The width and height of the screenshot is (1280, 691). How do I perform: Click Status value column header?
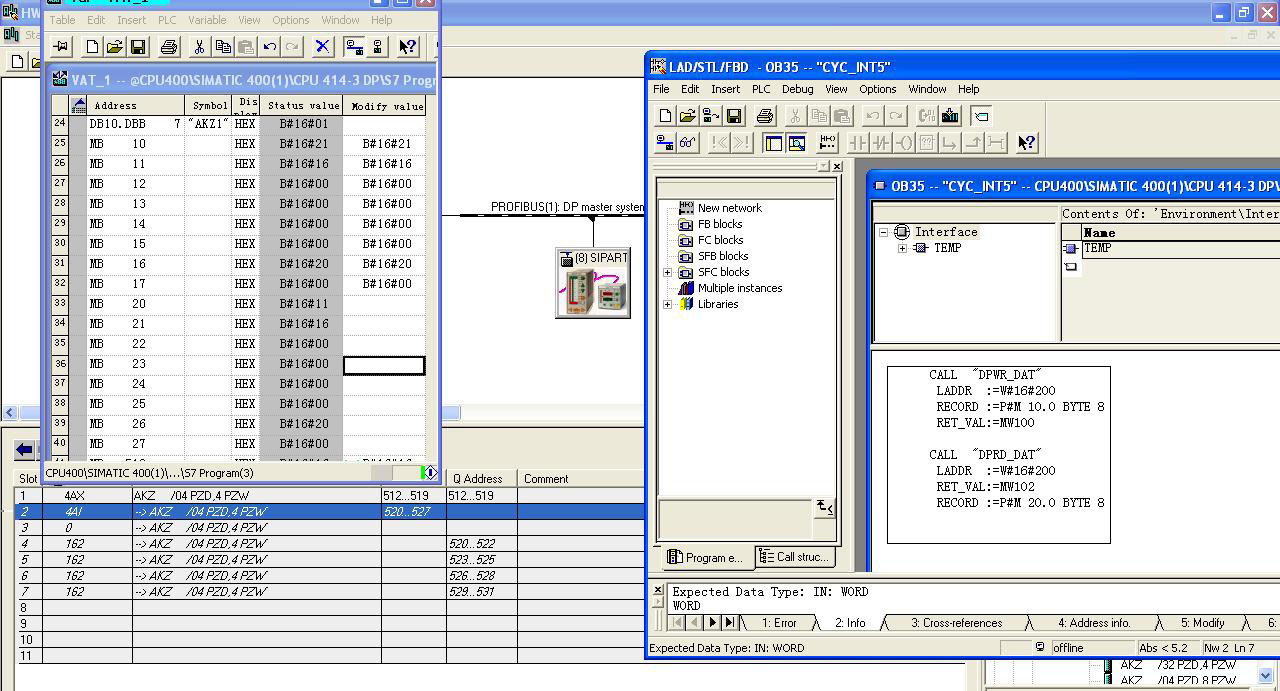point(301,105)
